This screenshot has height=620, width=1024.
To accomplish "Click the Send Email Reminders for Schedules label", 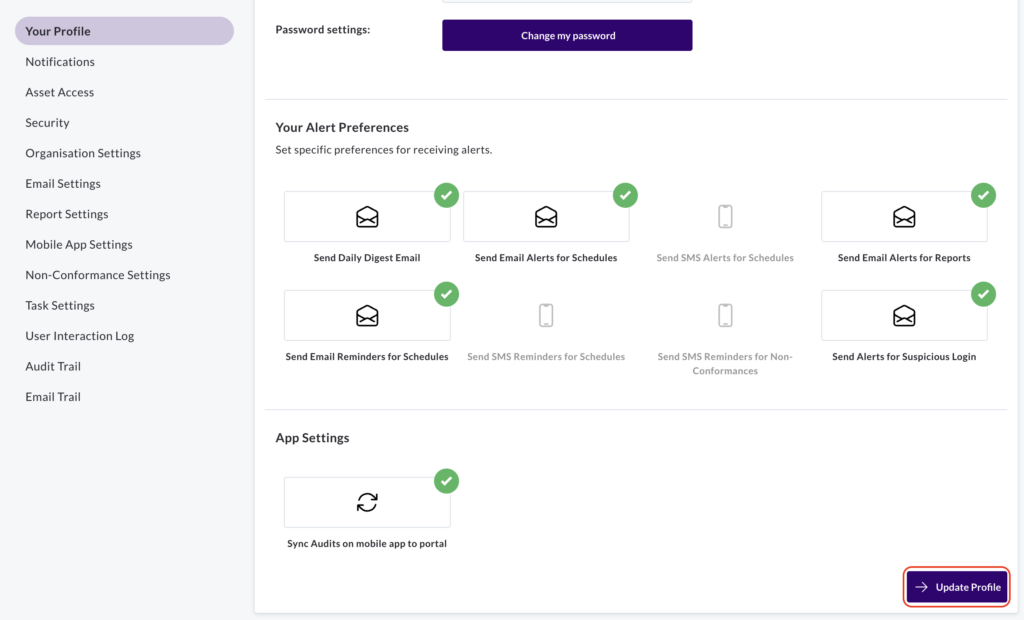I will (x=367, y=357).
